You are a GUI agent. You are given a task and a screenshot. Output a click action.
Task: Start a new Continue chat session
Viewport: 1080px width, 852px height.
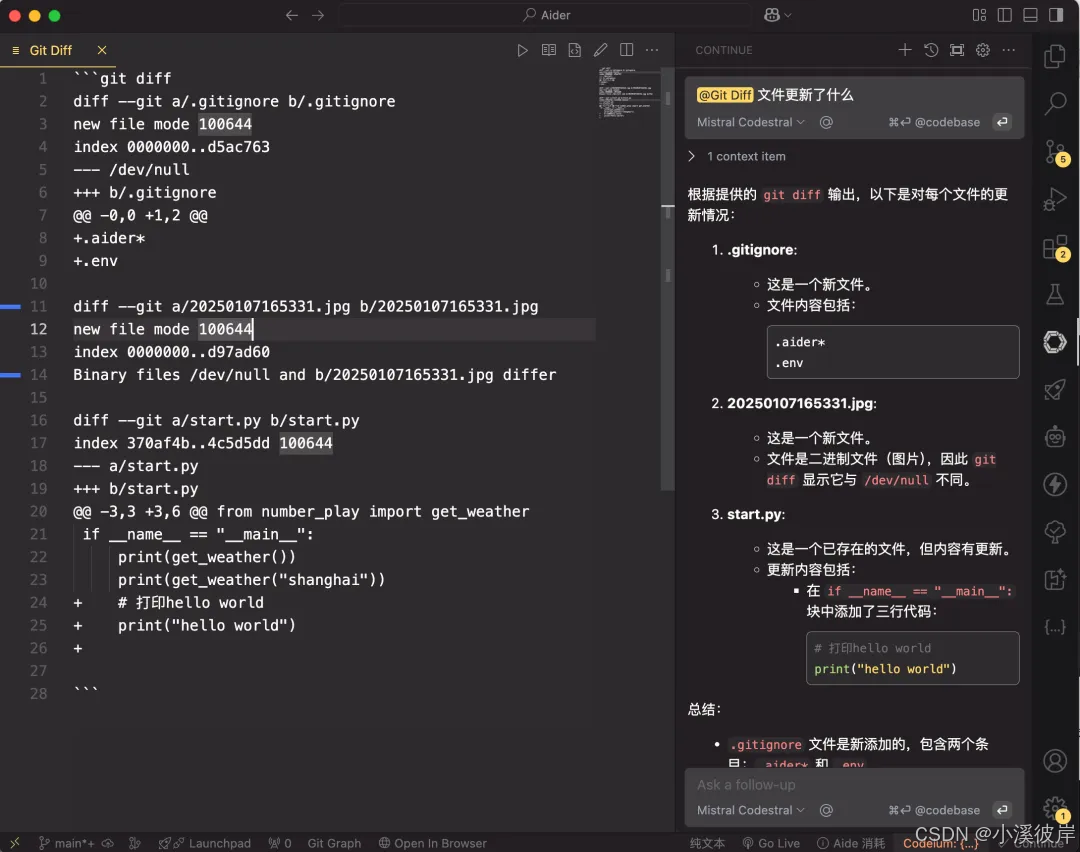[x=904, y=50]
